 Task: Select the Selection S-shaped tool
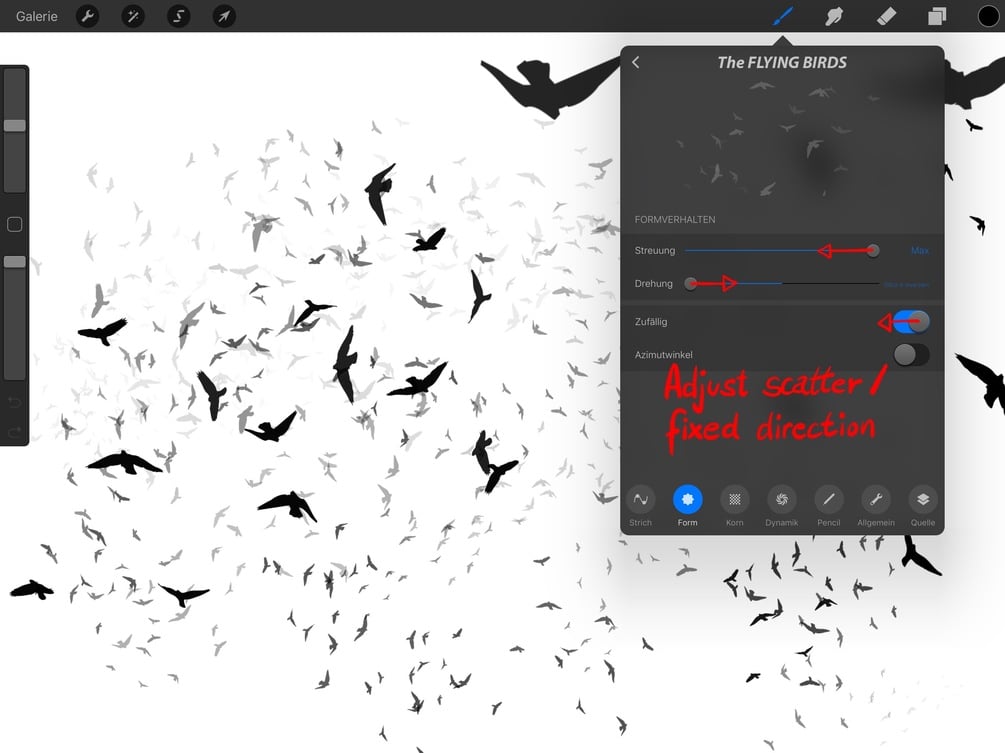(179, 16)
